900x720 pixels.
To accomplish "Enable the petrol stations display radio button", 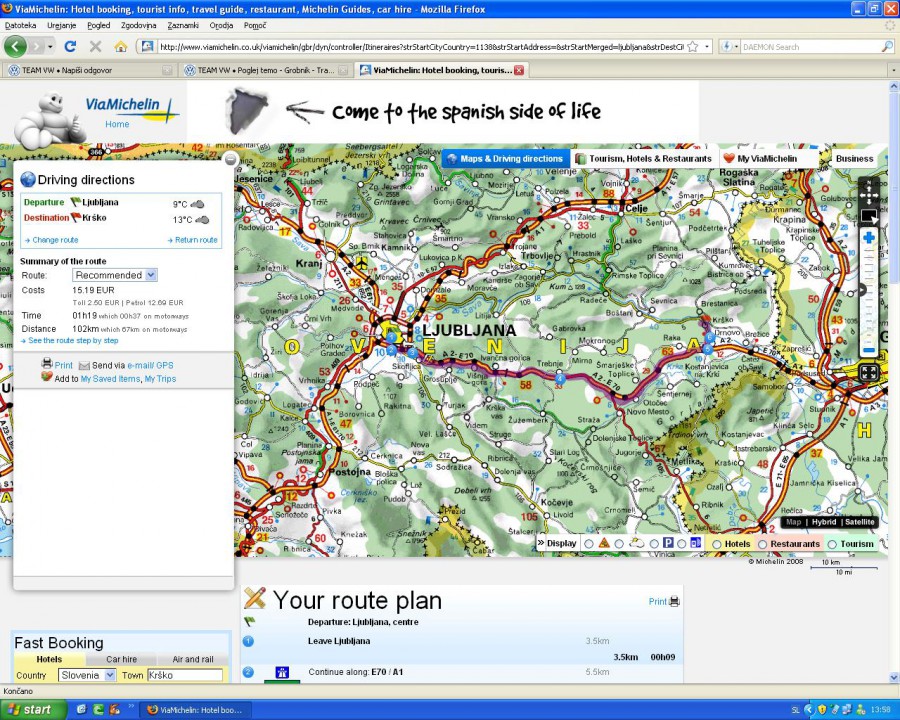I will click(x=681, y=543).
